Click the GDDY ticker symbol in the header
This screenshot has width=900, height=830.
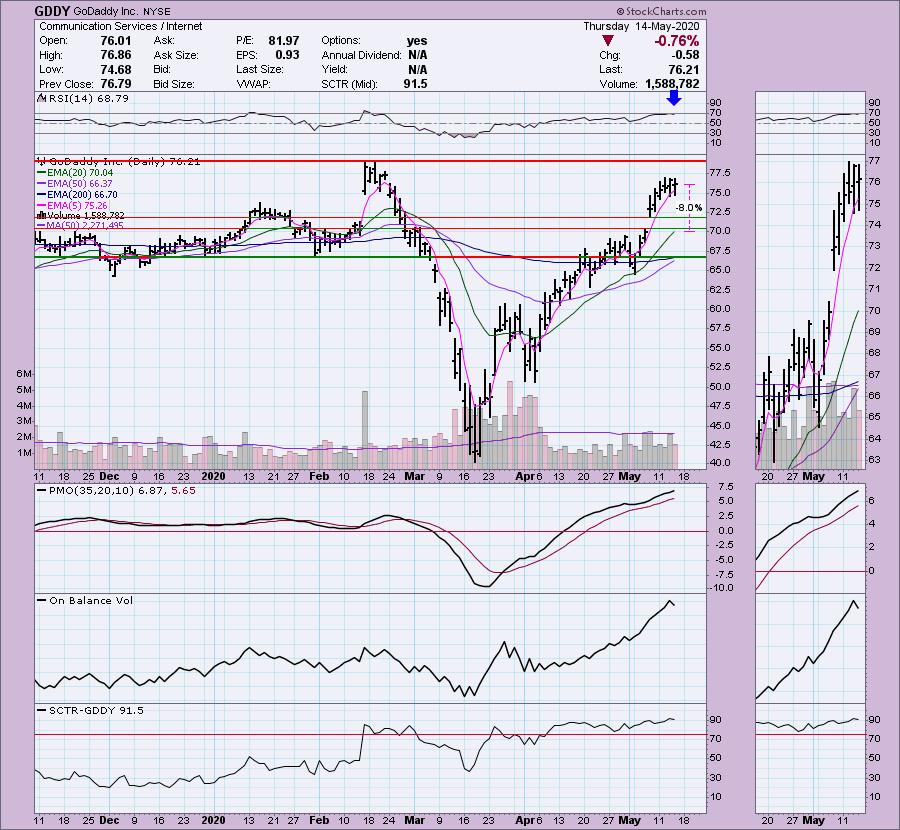[x=52, y=11]
